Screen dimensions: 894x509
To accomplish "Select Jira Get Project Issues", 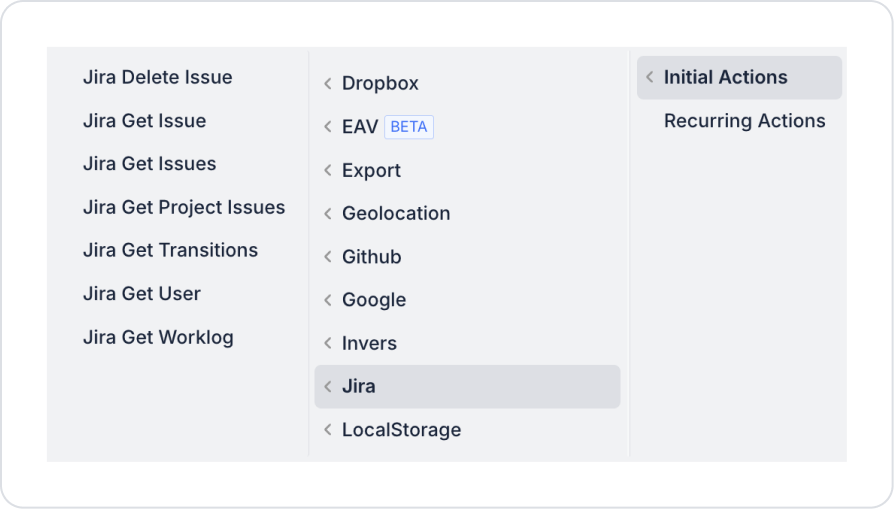I will point(184,207).
